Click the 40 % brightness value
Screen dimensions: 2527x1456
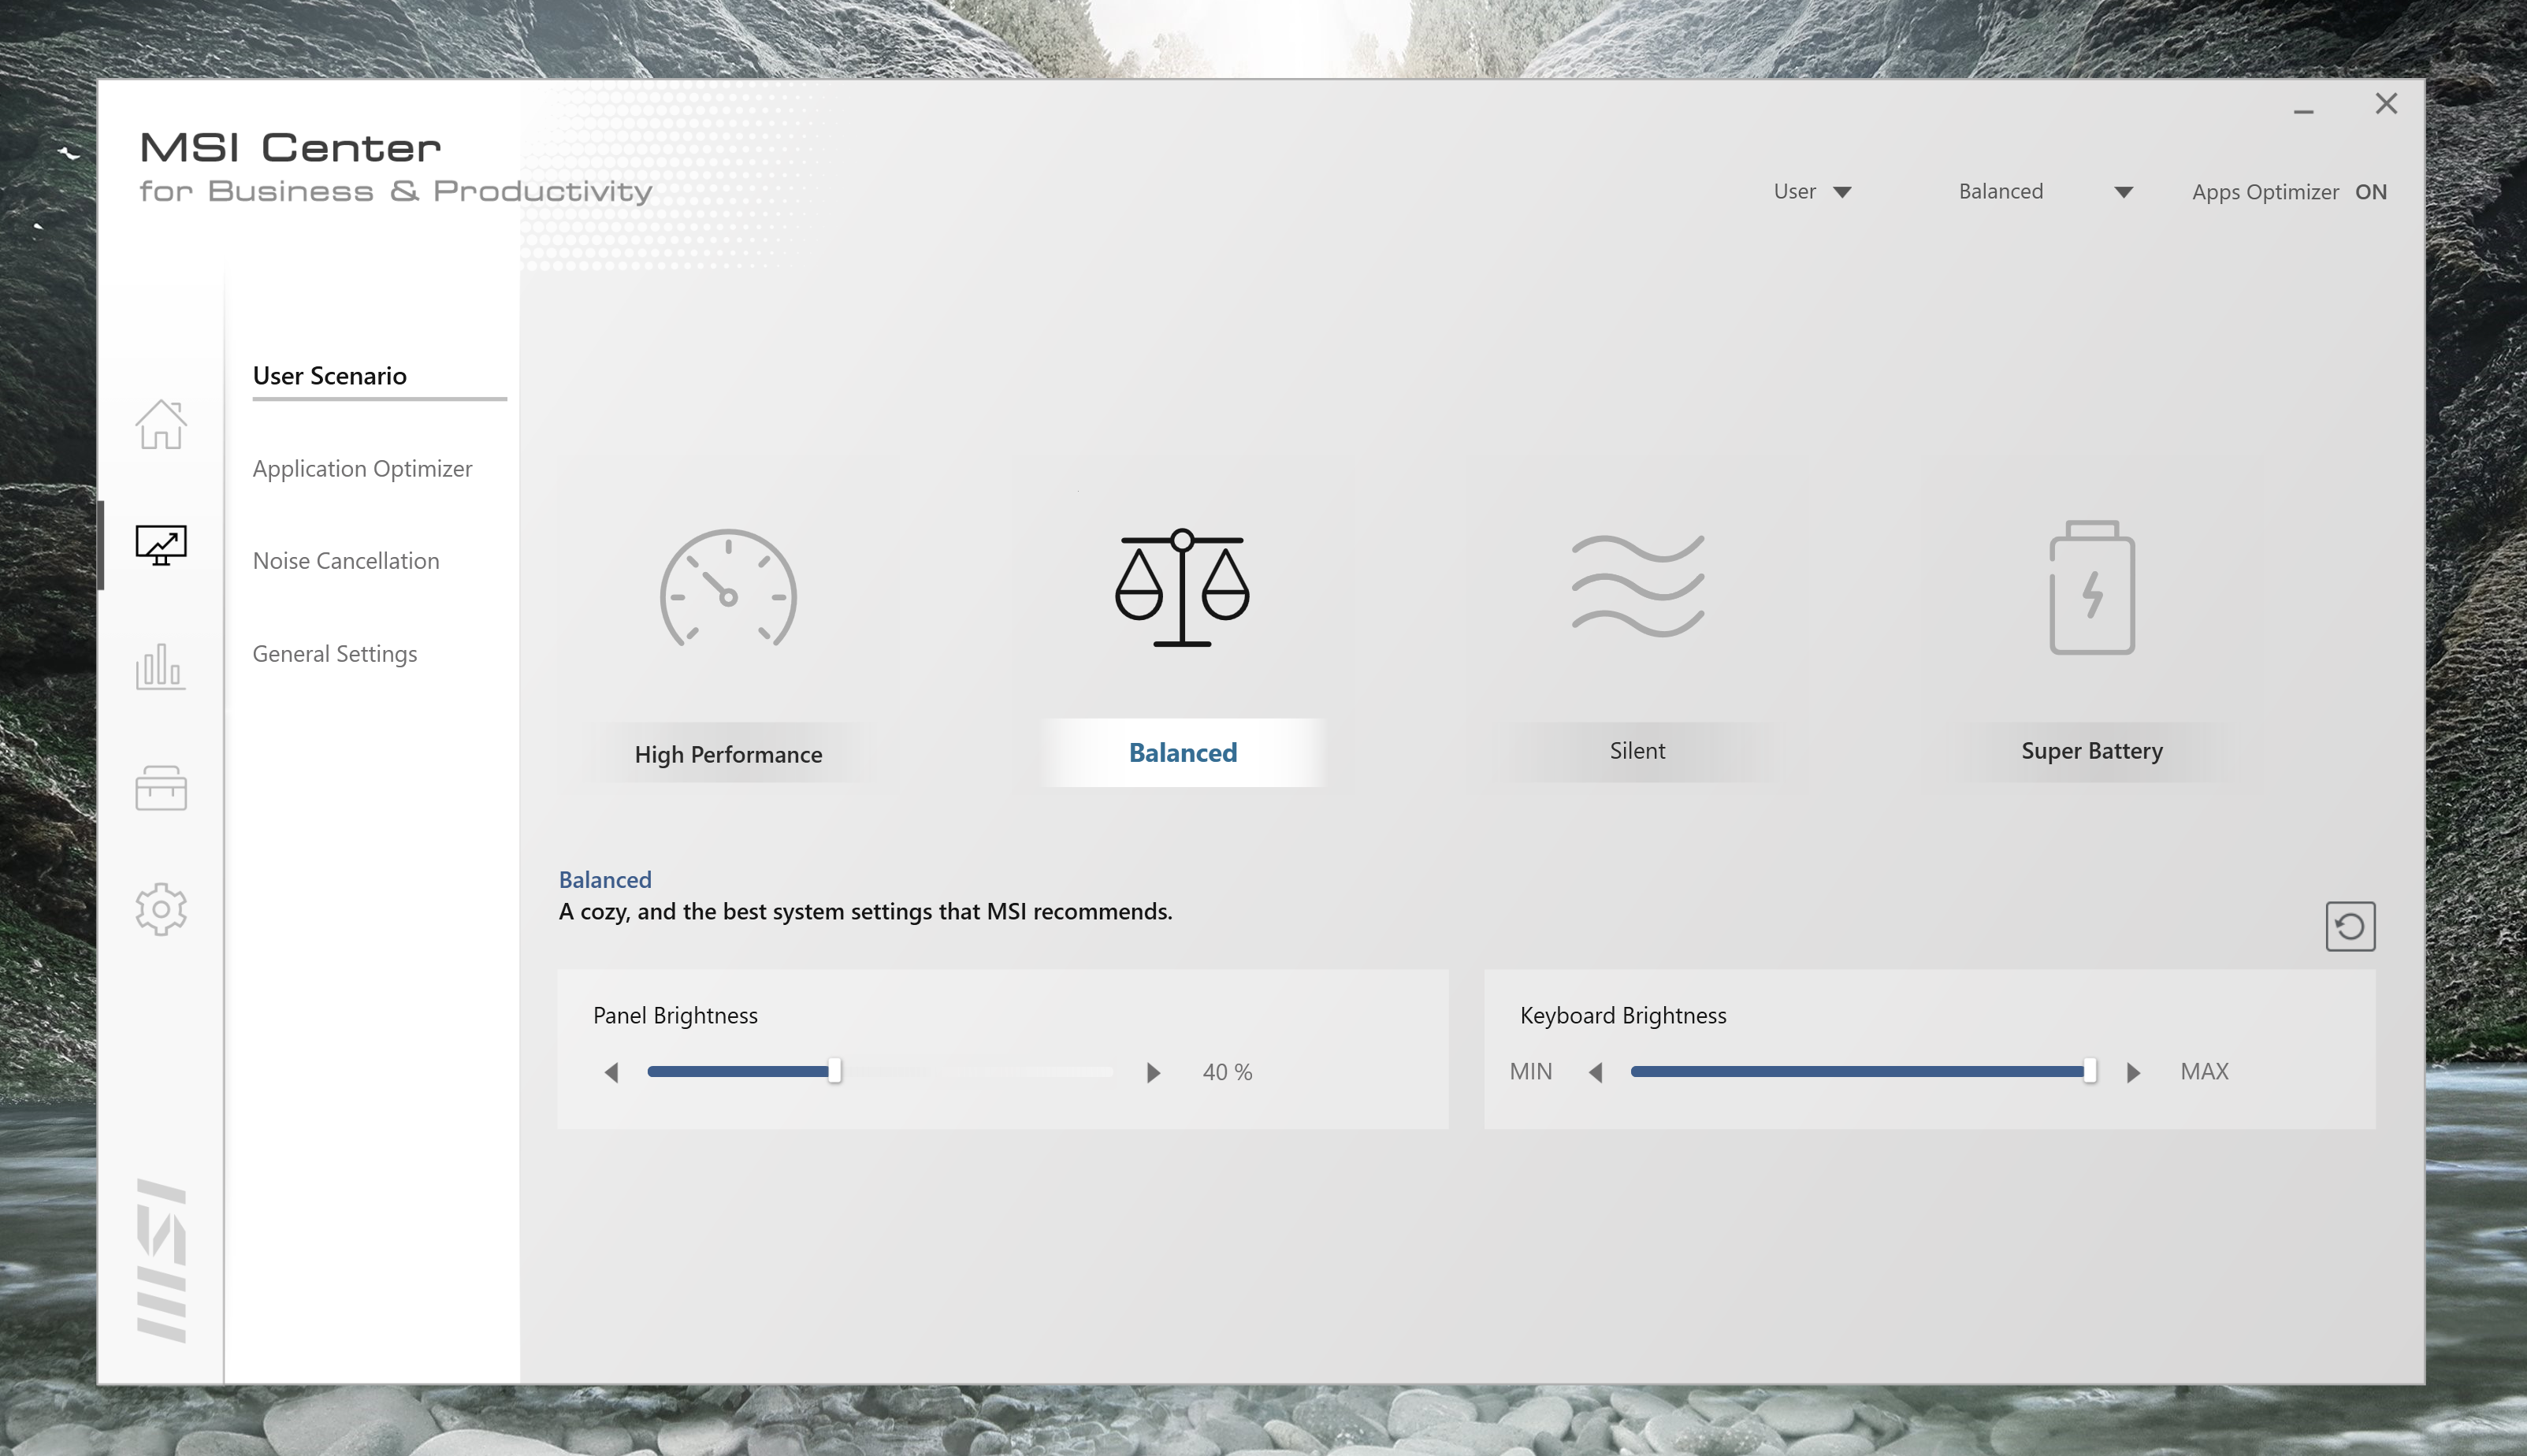(1227, 1072)
